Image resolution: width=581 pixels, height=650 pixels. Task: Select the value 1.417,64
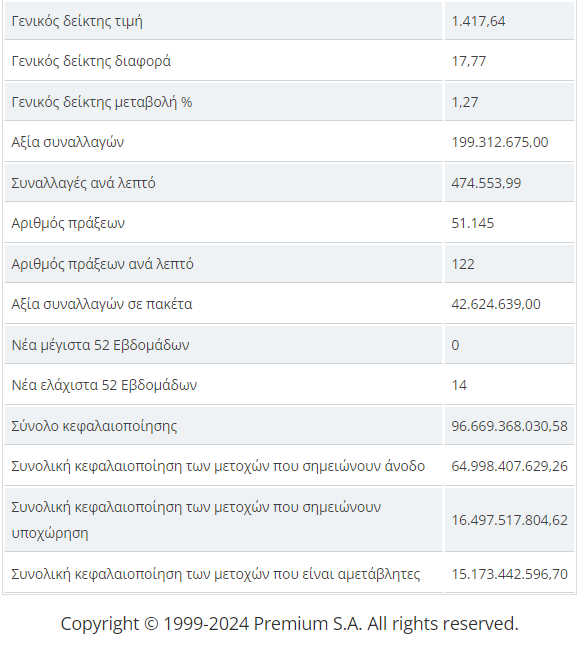[x=478, y=21]
